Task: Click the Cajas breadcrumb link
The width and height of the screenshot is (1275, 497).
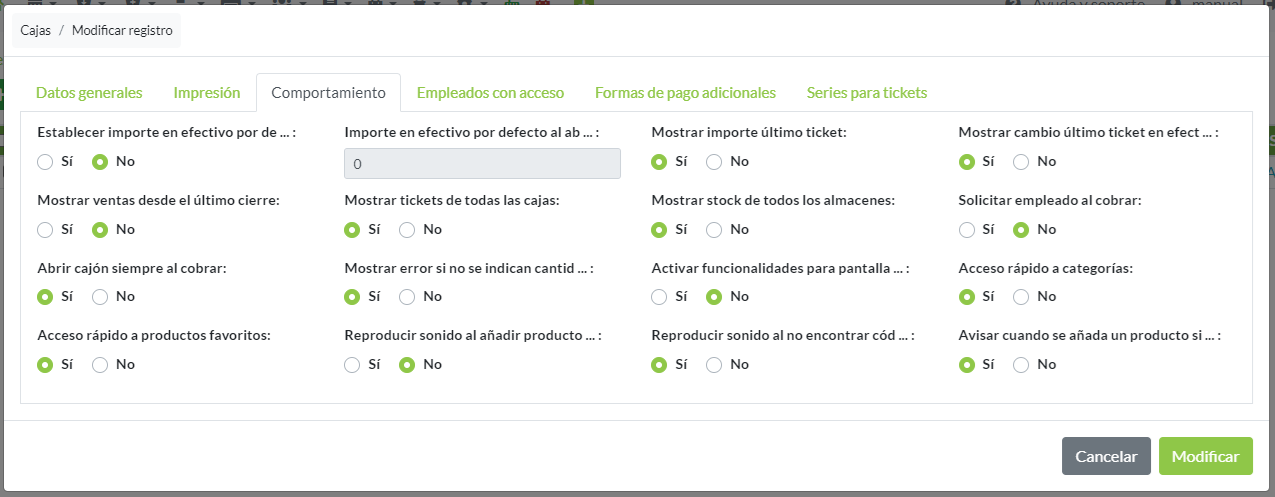Action: click(x=36, y=30)
